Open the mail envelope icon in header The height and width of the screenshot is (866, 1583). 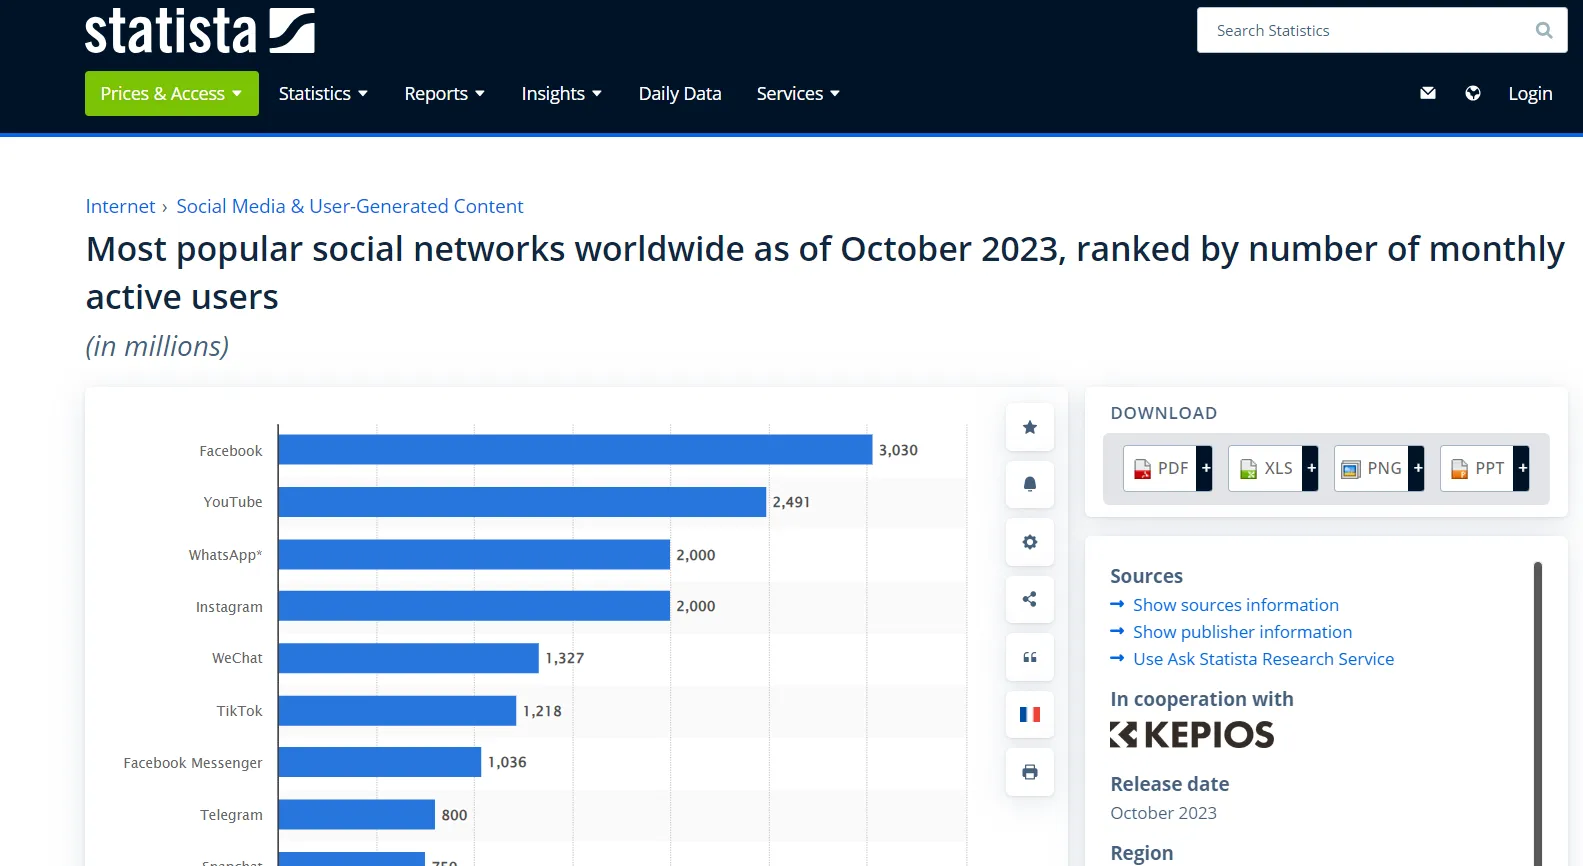(1428, 93)
